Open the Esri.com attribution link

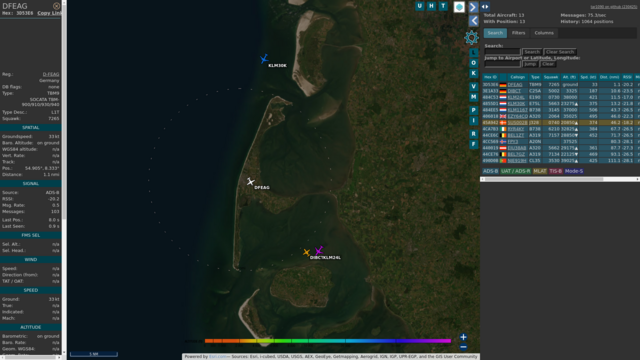(217, 357)
